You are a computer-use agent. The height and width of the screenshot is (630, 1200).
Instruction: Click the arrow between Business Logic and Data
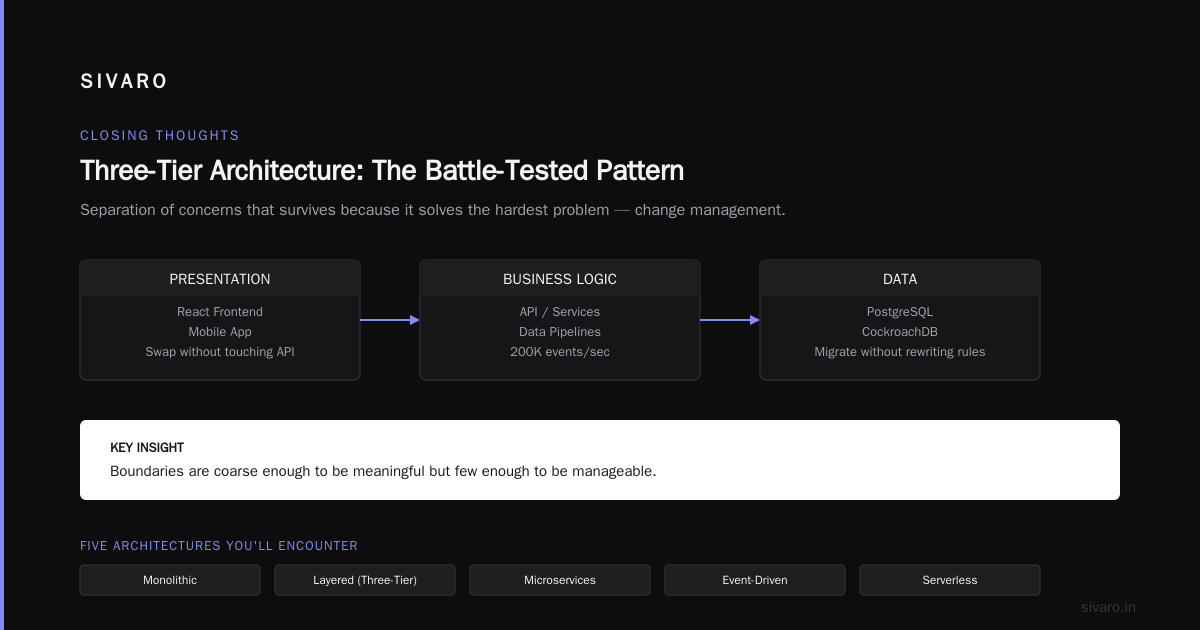(x=730, y=320)
